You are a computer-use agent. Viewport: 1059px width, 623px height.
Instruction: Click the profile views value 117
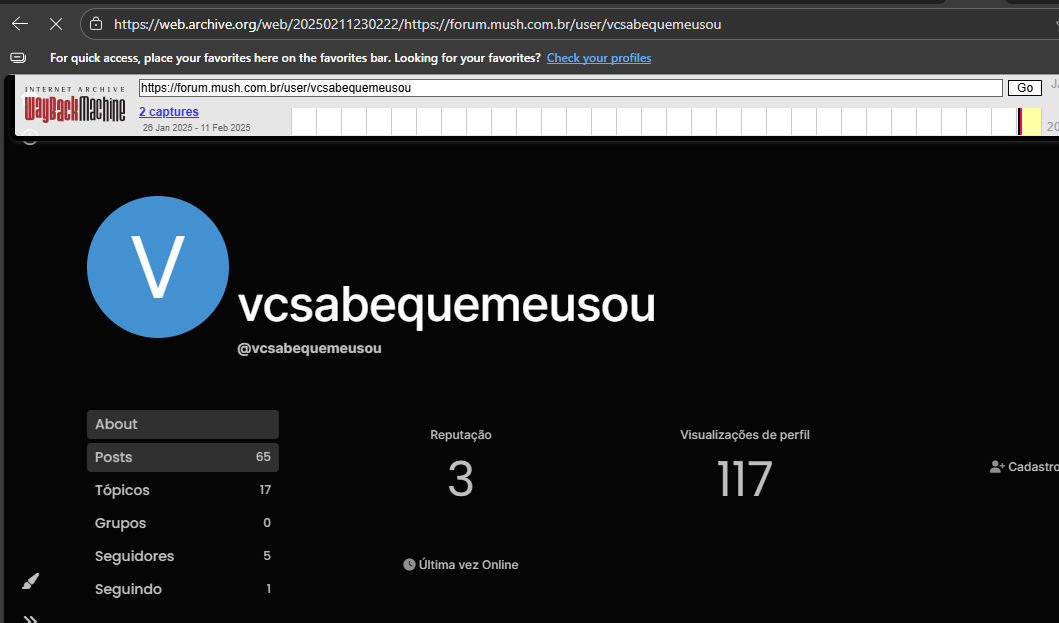click(744, 479)
